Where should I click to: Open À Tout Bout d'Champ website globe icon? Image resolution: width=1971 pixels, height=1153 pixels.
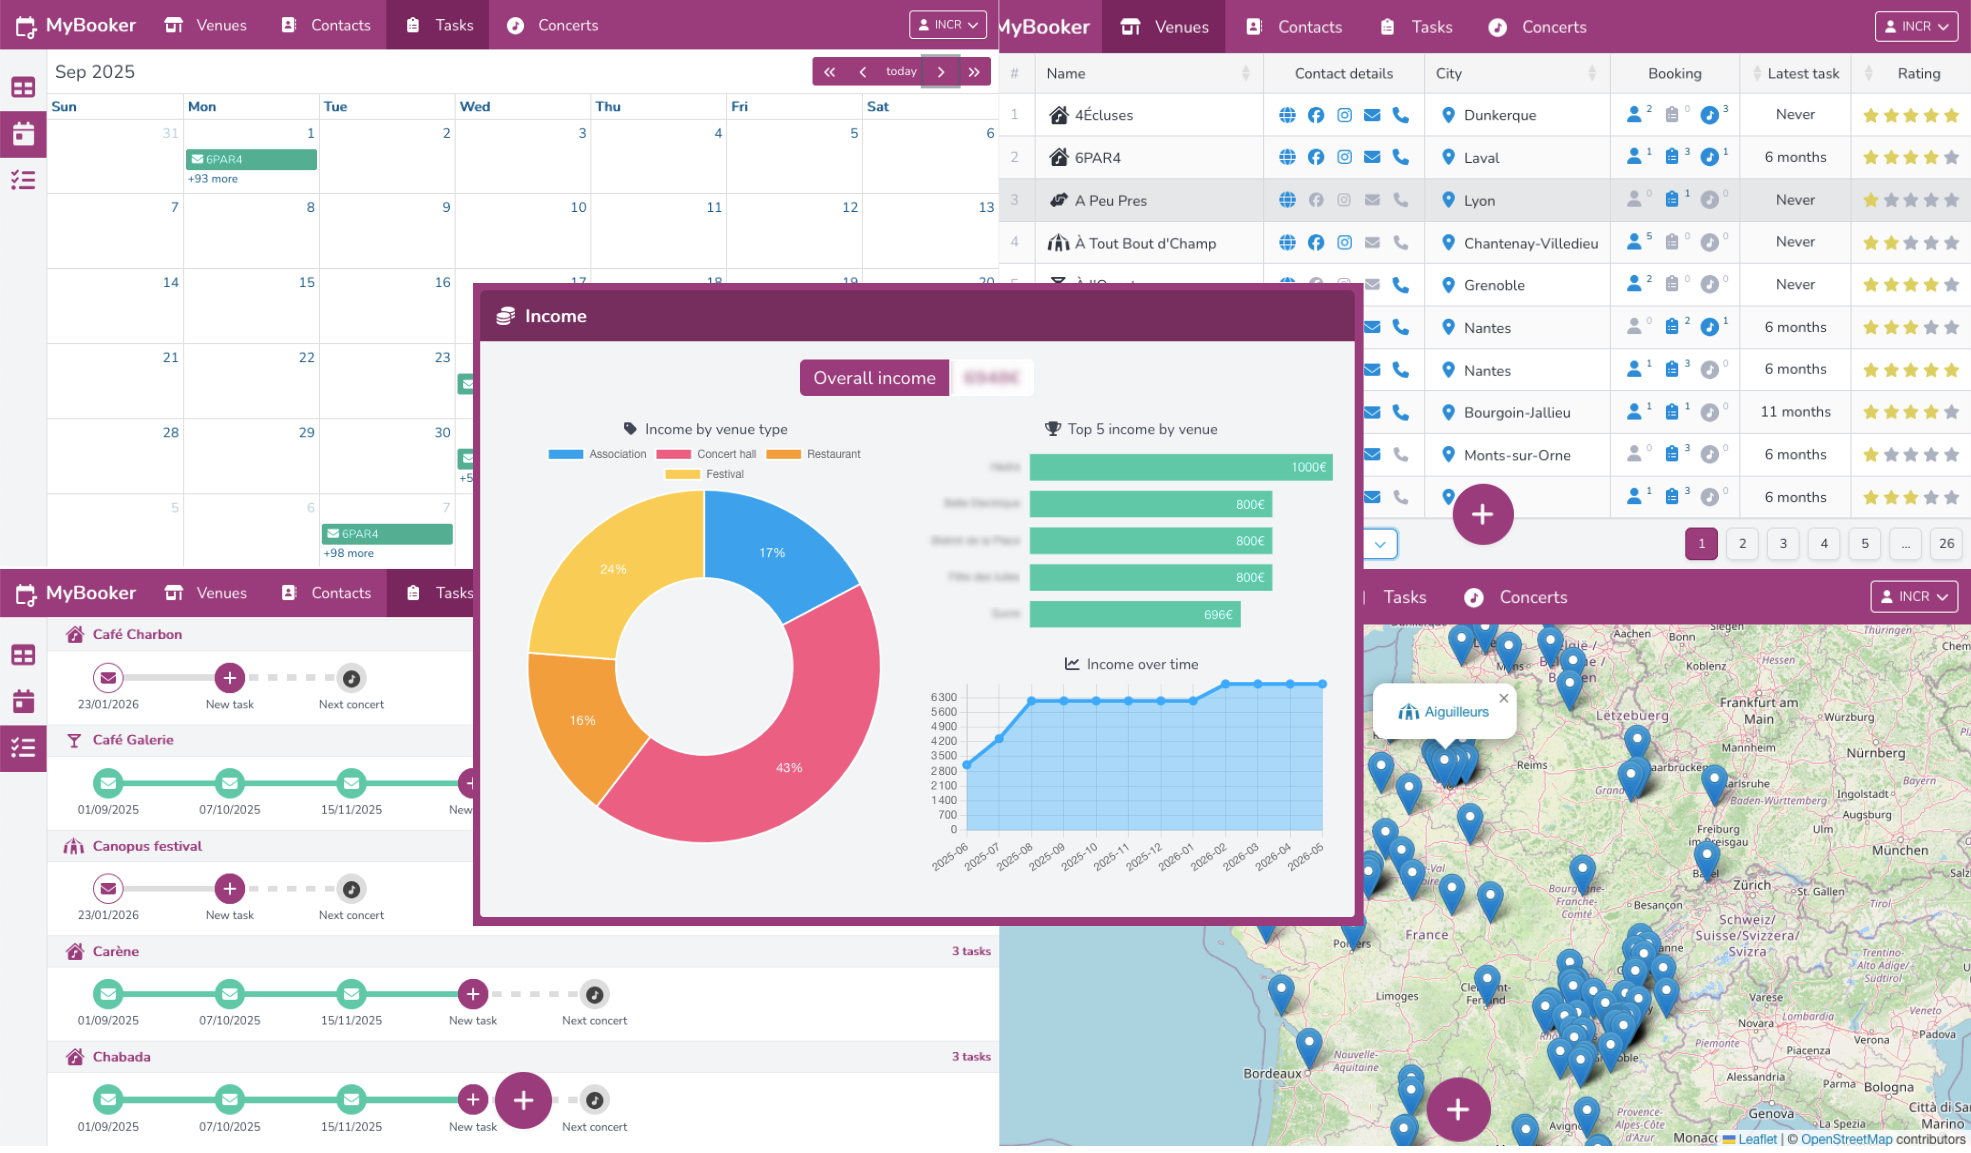1287,242
